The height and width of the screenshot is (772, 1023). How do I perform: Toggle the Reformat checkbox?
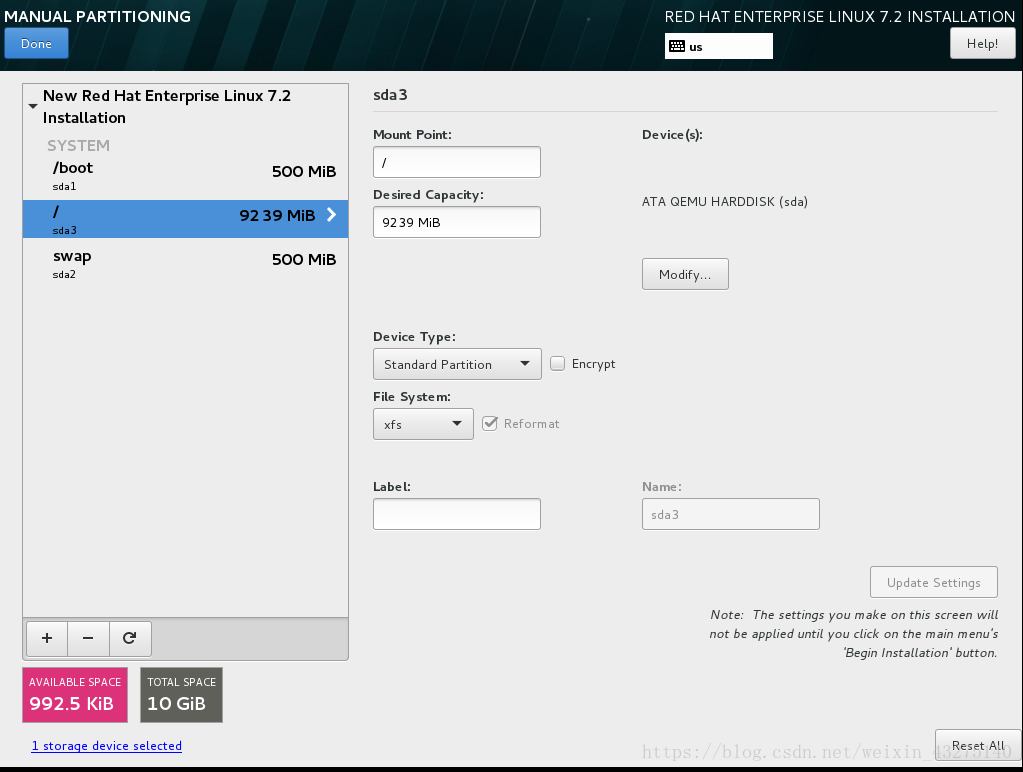[490, 424]
